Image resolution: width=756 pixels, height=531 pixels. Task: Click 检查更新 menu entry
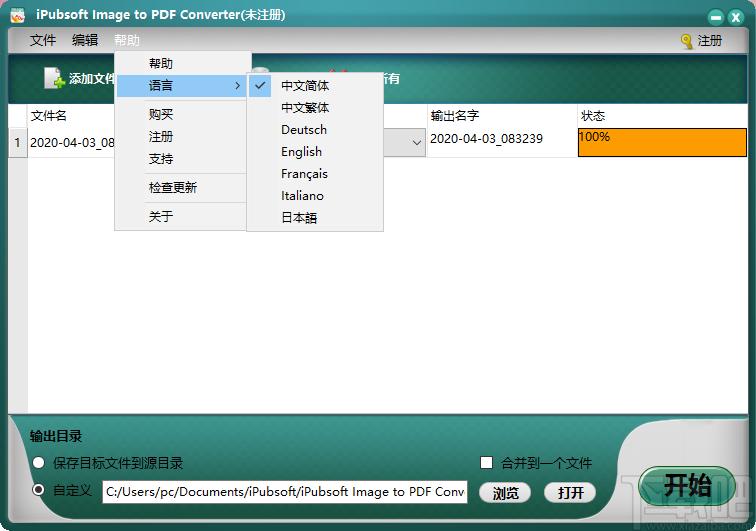point(183,188)
